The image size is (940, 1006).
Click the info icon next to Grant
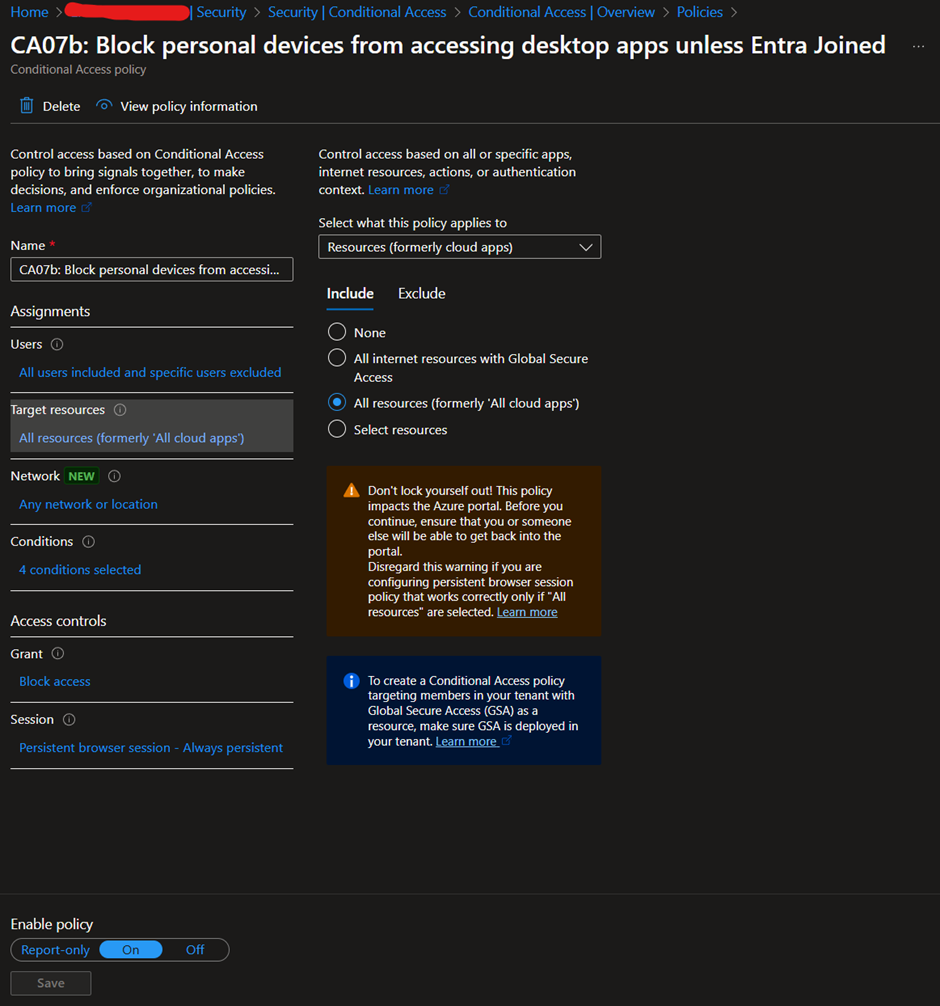(x=58, y=654)
